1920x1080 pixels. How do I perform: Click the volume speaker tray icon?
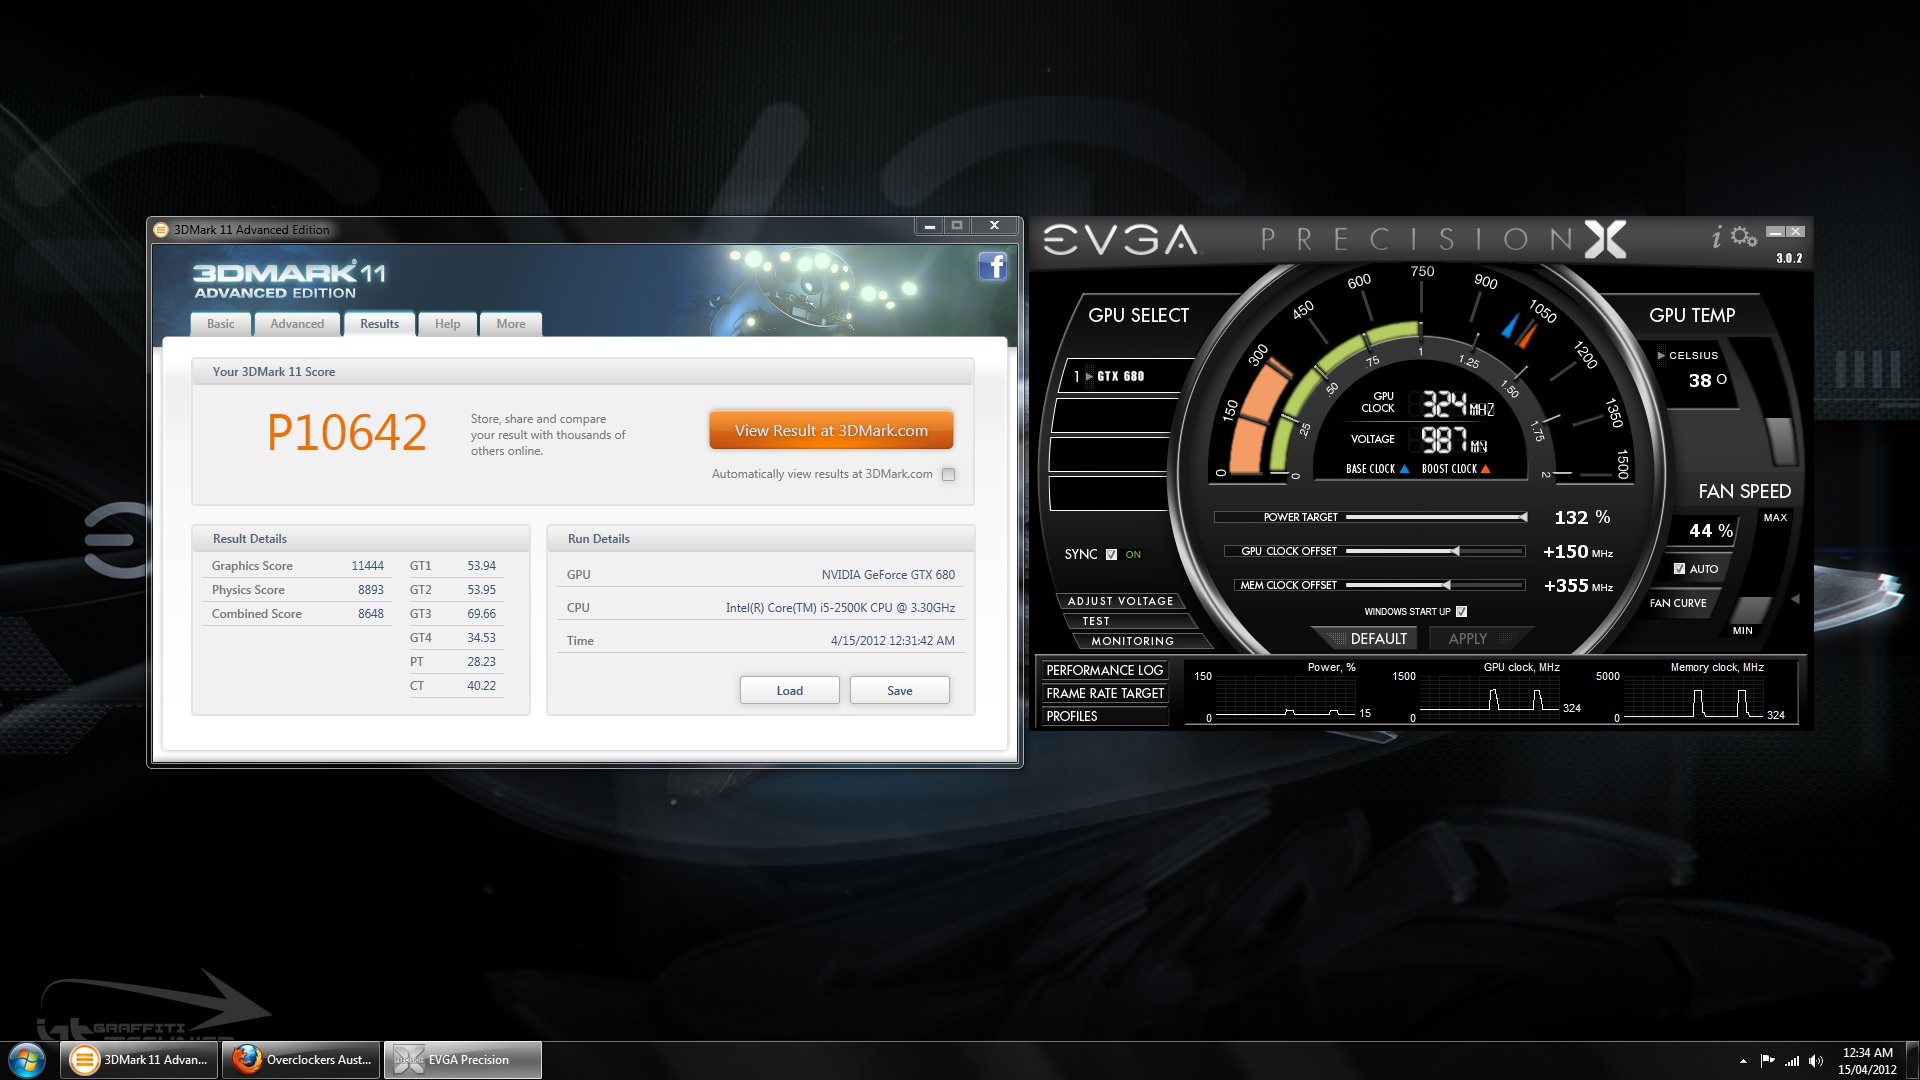tap(1816, 1061)
